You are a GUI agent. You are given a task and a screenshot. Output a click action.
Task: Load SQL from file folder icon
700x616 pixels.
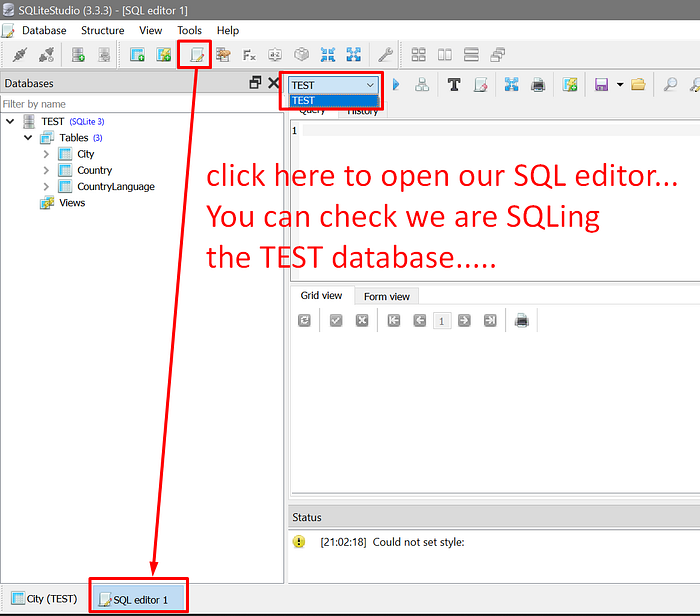(x=638, y=84)
